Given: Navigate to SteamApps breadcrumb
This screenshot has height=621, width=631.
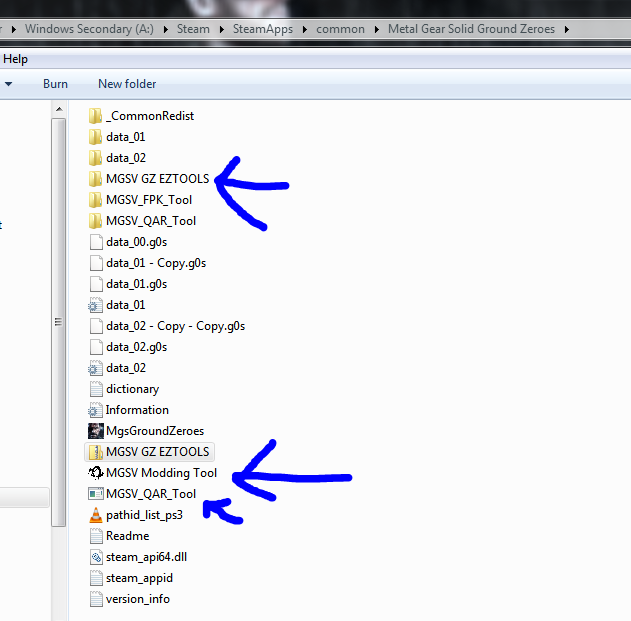Looking at the screenshot, I should click(263, 29).
